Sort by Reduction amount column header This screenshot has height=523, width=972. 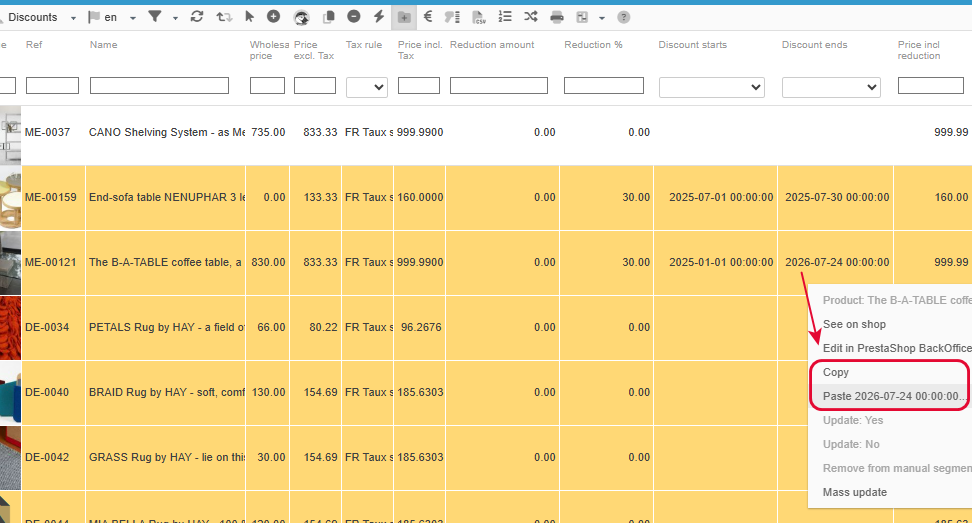(492, 45)
